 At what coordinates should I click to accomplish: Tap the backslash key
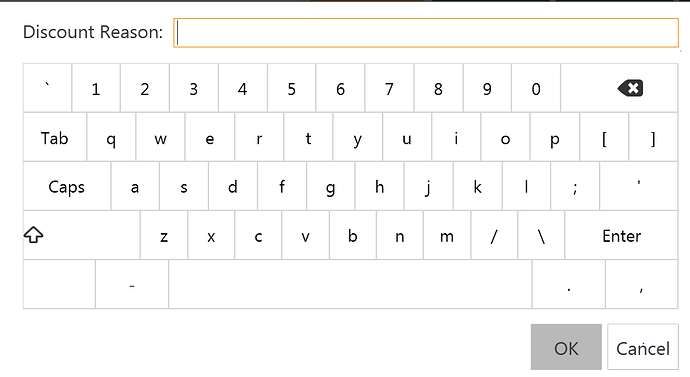(541, 235)
